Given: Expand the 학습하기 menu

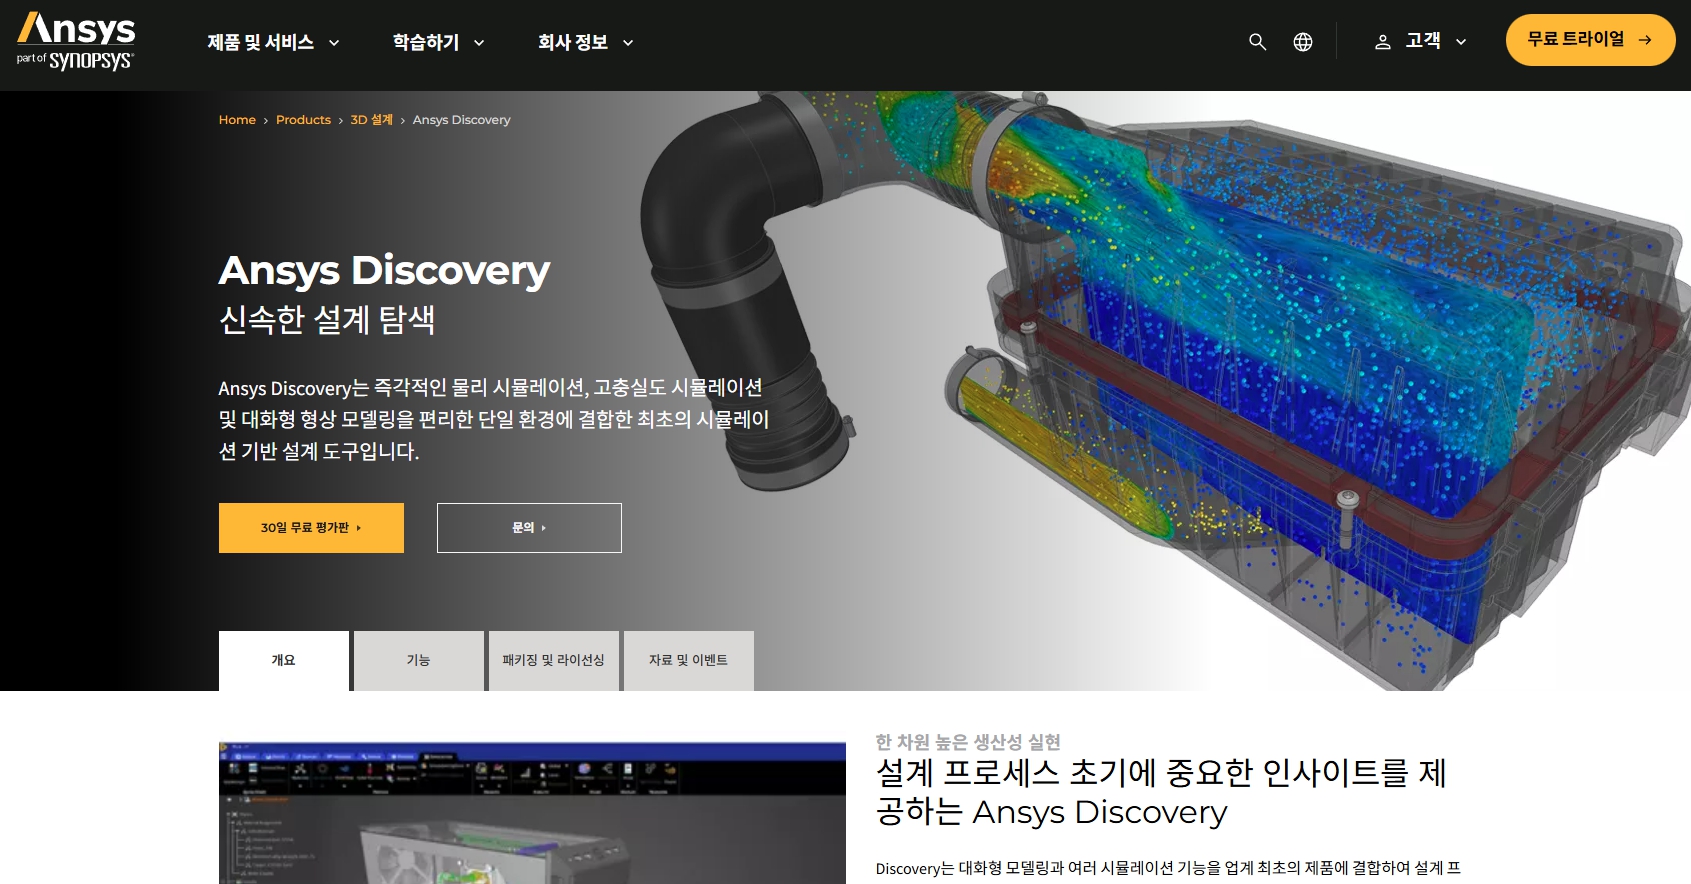Looking at the screenshot, I should tap(438, 42).
